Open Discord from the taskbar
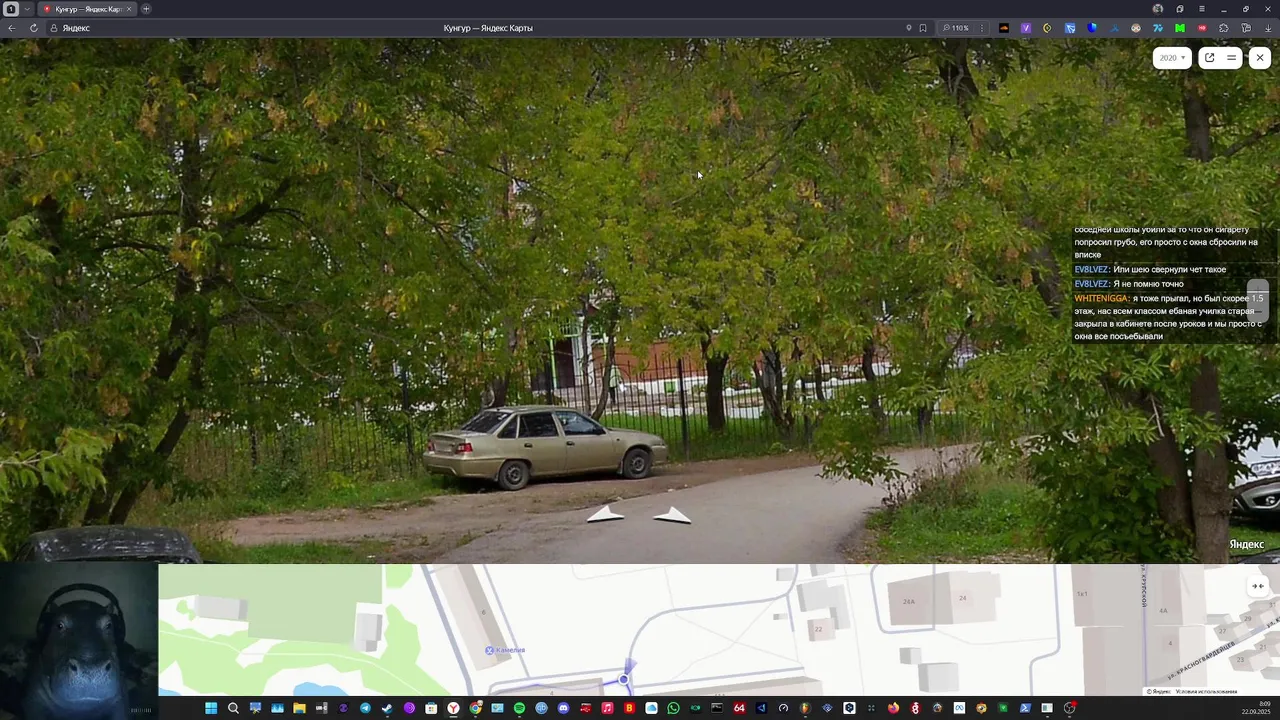This screenshot has width=1280, height=720. tap(563, 708)
